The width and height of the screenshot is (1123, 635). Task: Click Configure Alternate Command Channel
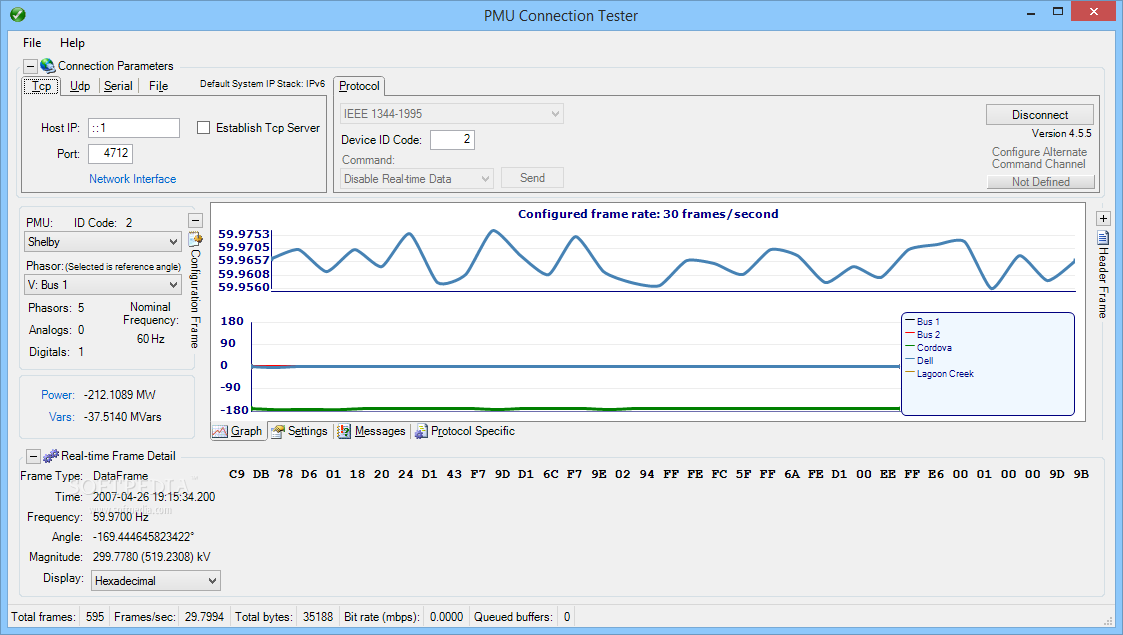[1039, 157]
